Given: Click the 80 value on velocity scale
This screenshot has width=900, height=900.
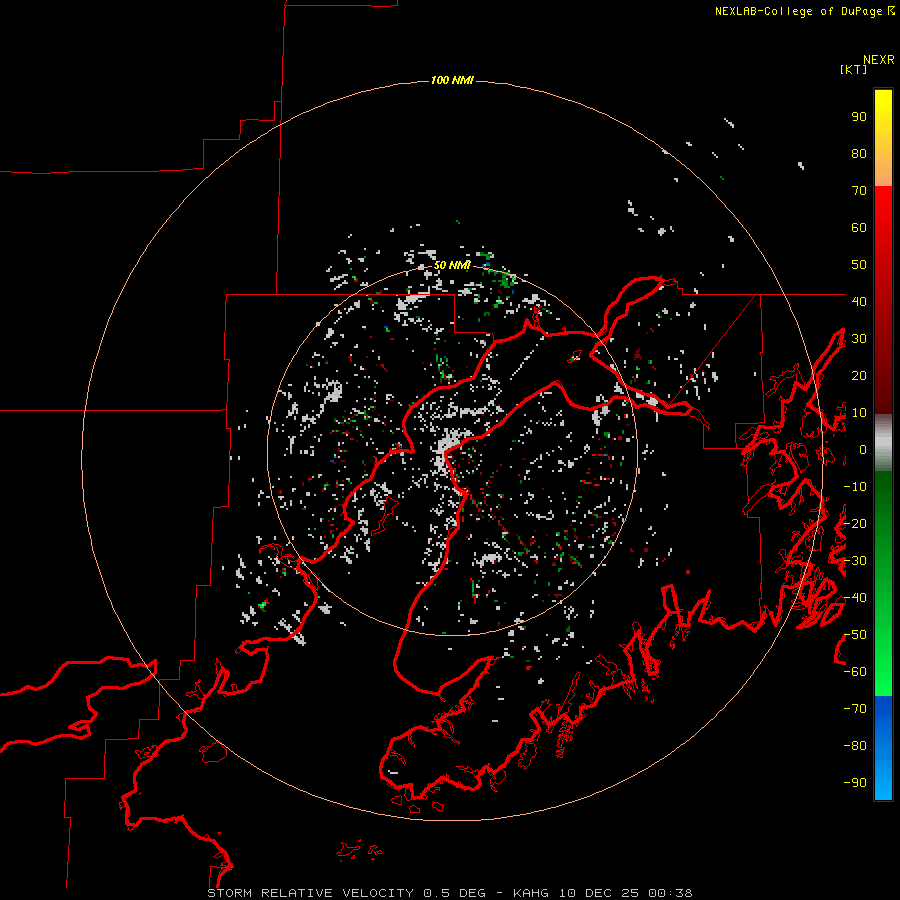Looking at the screenshot, I should tap(859, 154).
